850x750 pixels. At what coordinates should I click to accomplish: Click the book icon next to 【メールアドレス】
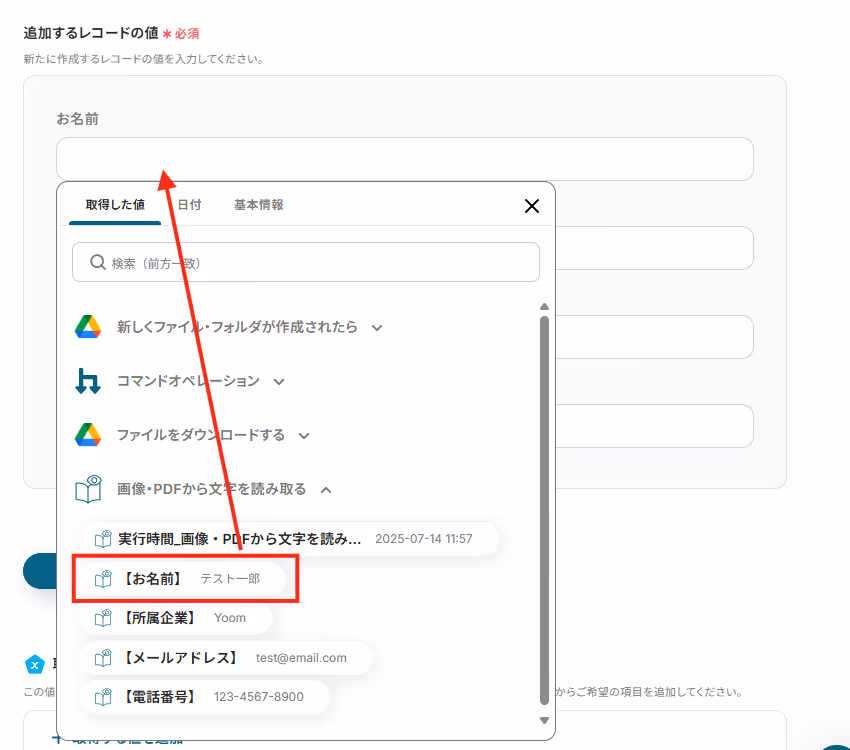tap(103, 658)
